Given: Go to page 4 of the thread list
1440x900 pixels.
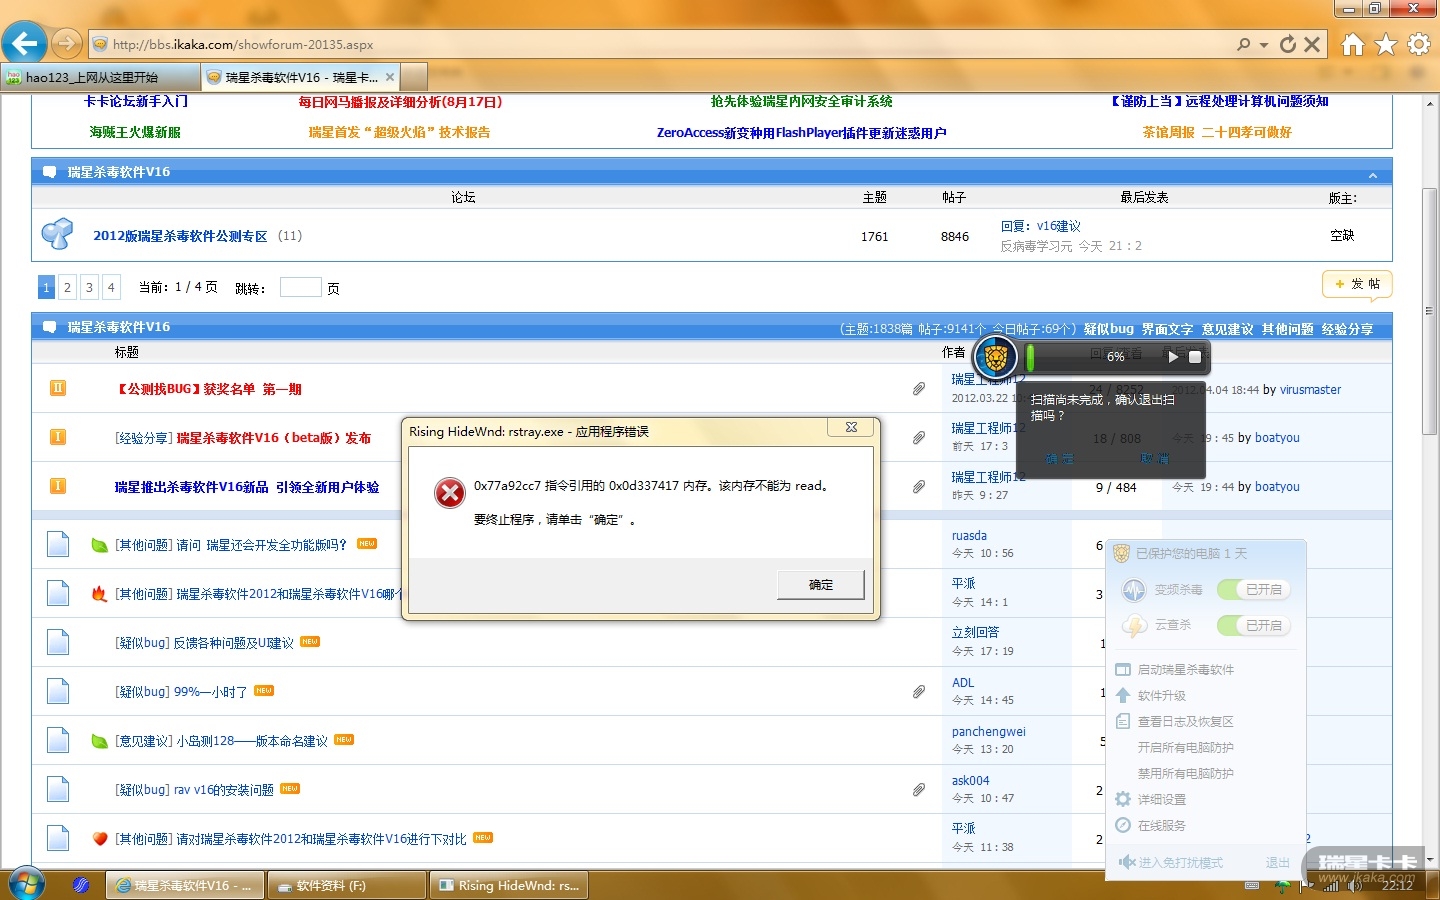Looking at the screenshot, I should pos(111,287).
